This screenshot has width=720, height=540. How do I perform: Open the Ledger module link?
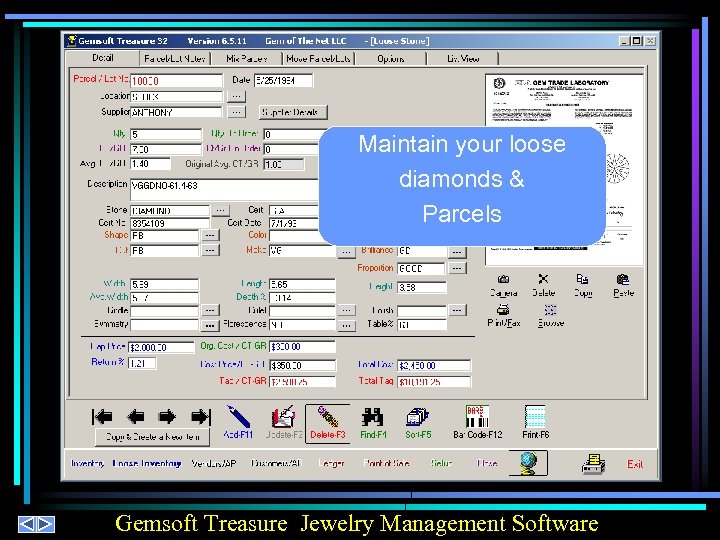pyautogui.click(x=331, y=463)
